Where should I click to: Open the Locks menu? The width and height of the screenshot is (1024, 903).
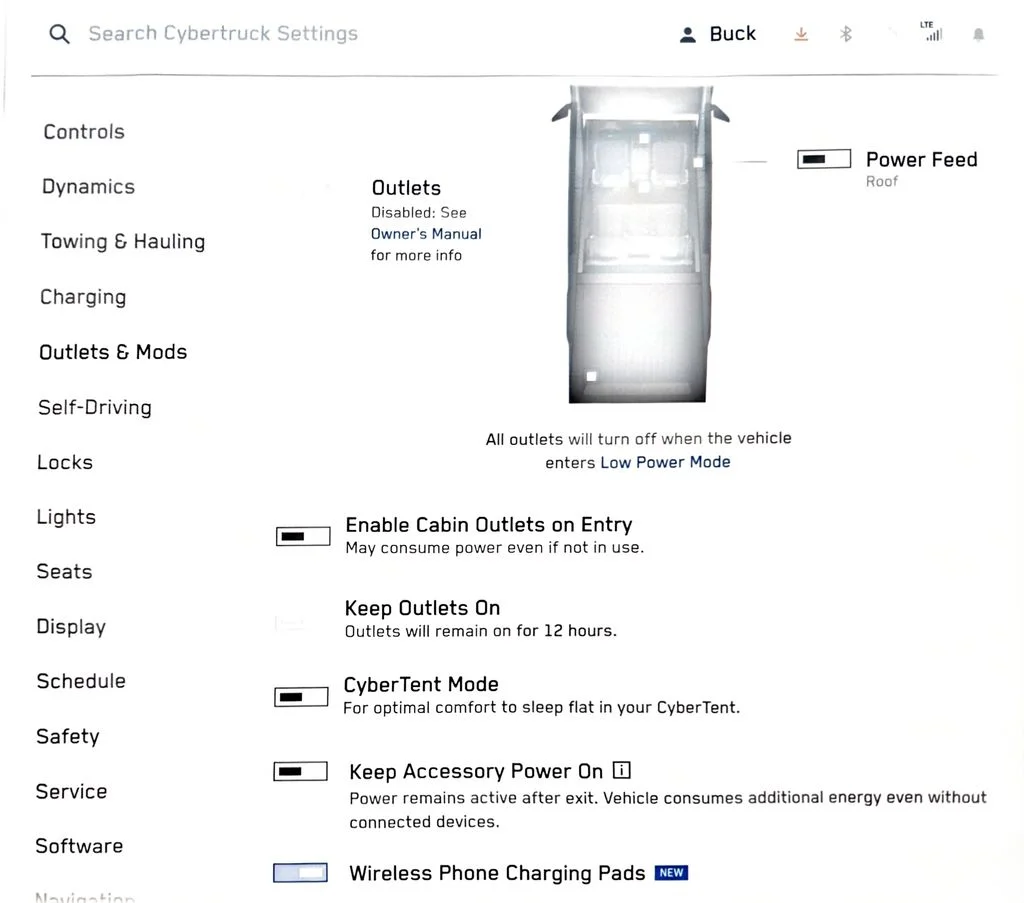[65, 462]
